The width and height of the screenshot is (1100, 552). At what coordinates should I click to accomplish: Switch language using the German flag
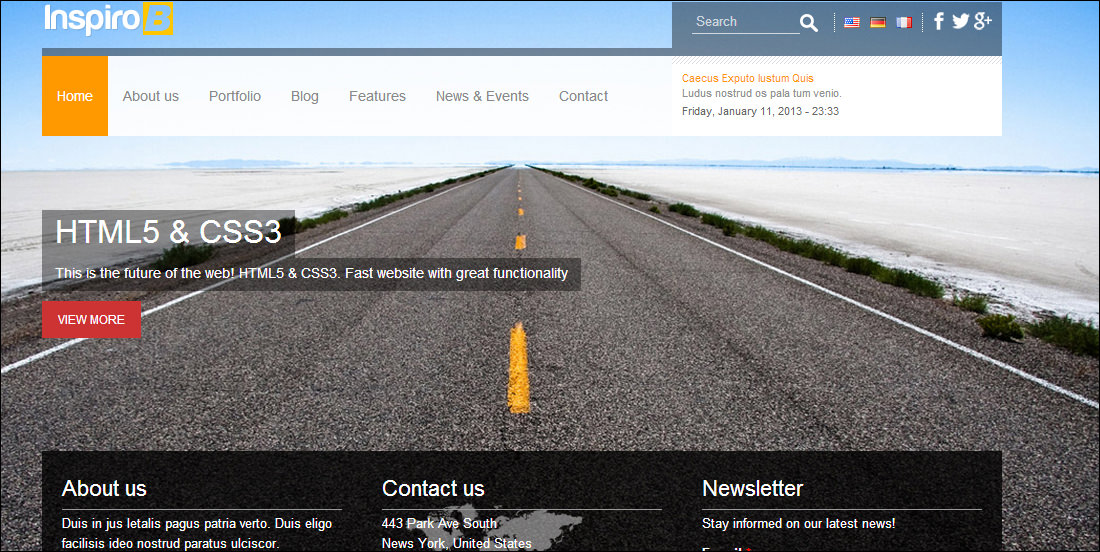pos(878,22)
